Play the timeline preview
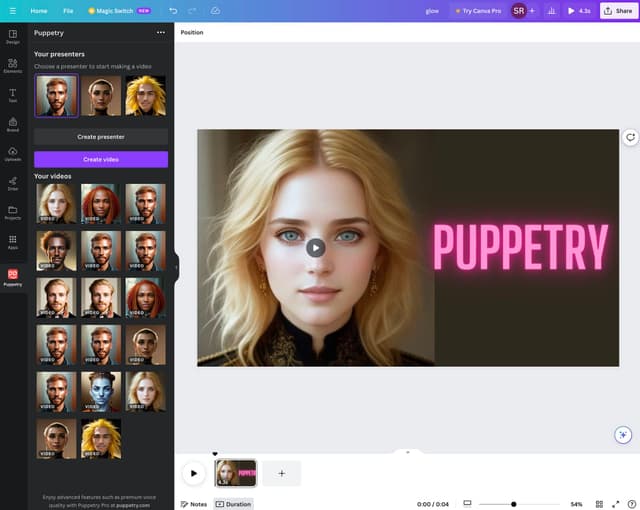The height and width of the screenshot is (510, 640). click(x=193, y=473)
